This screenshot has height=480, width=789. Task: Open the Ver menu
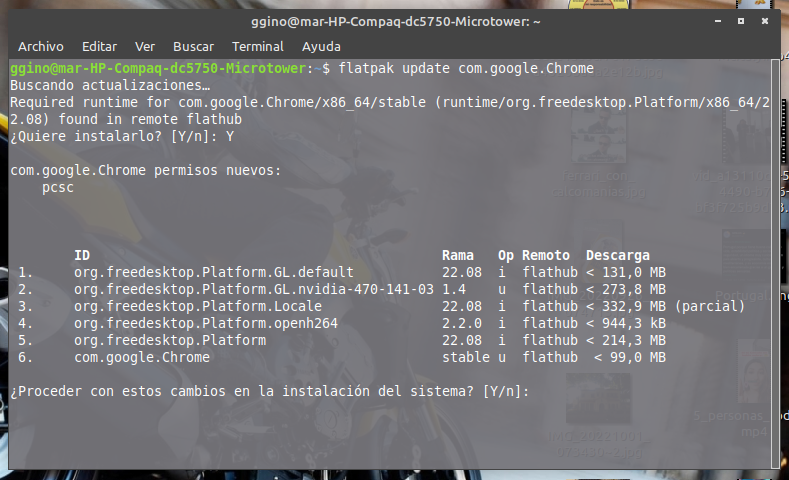pyautogui.click(x=145, y=47)
